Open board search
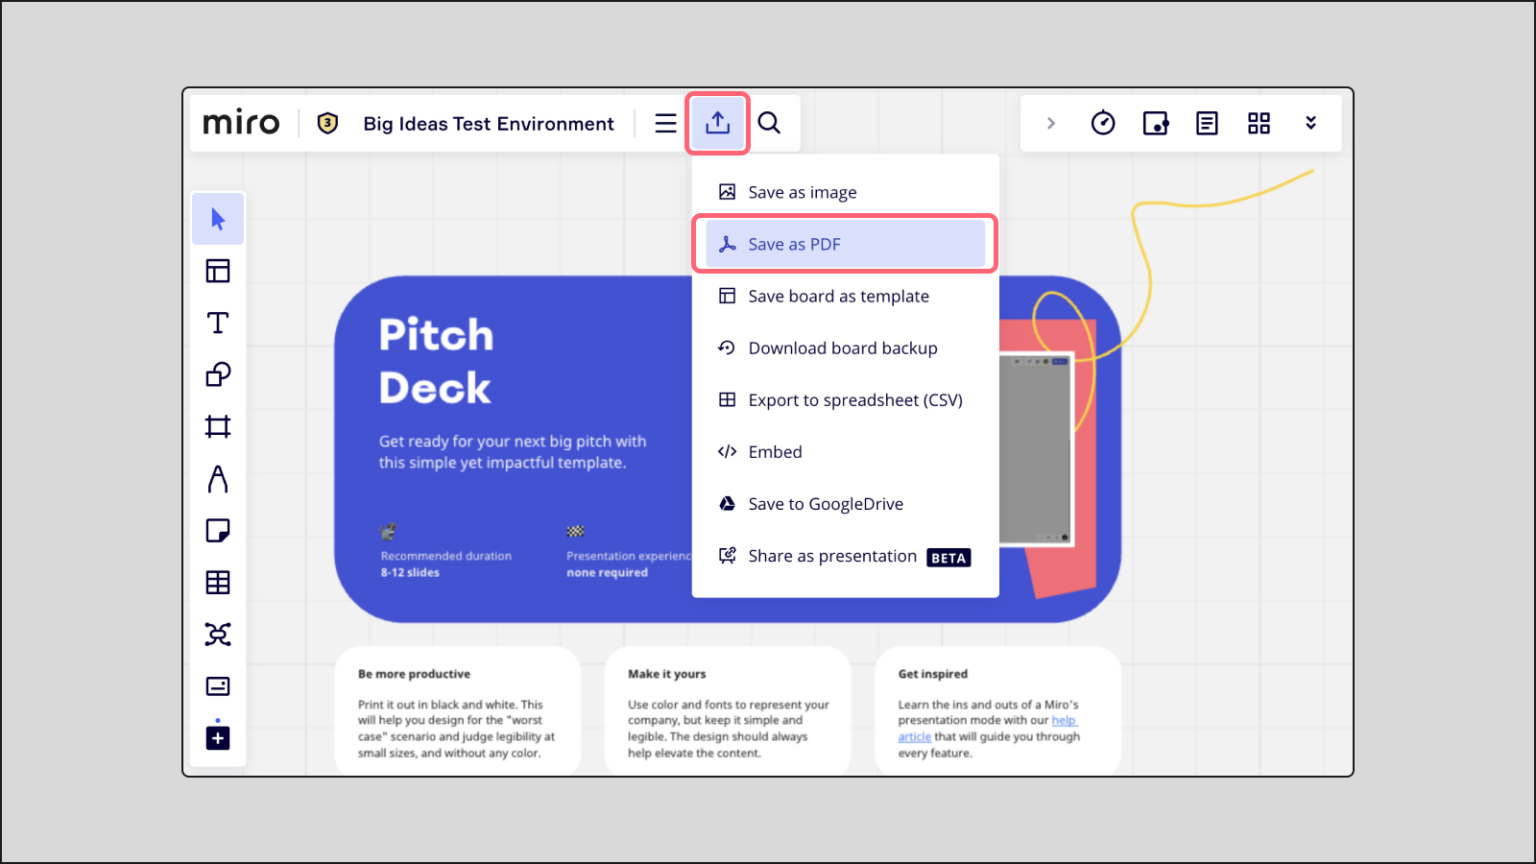 pyautogui.click(x=769, y=123)
